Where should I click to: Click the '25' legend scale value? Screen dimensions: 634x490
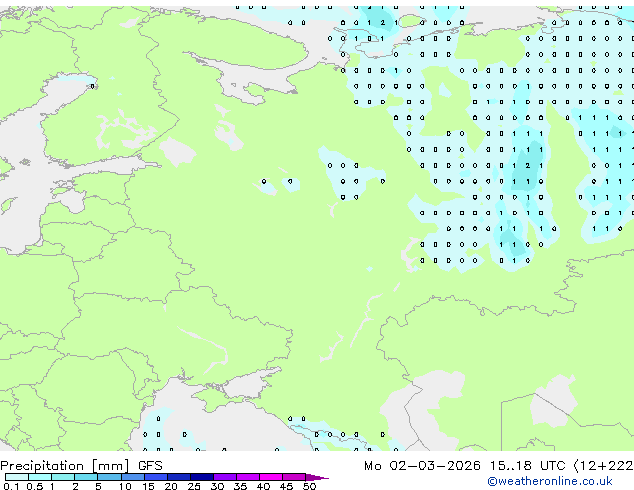click(194, 486)
